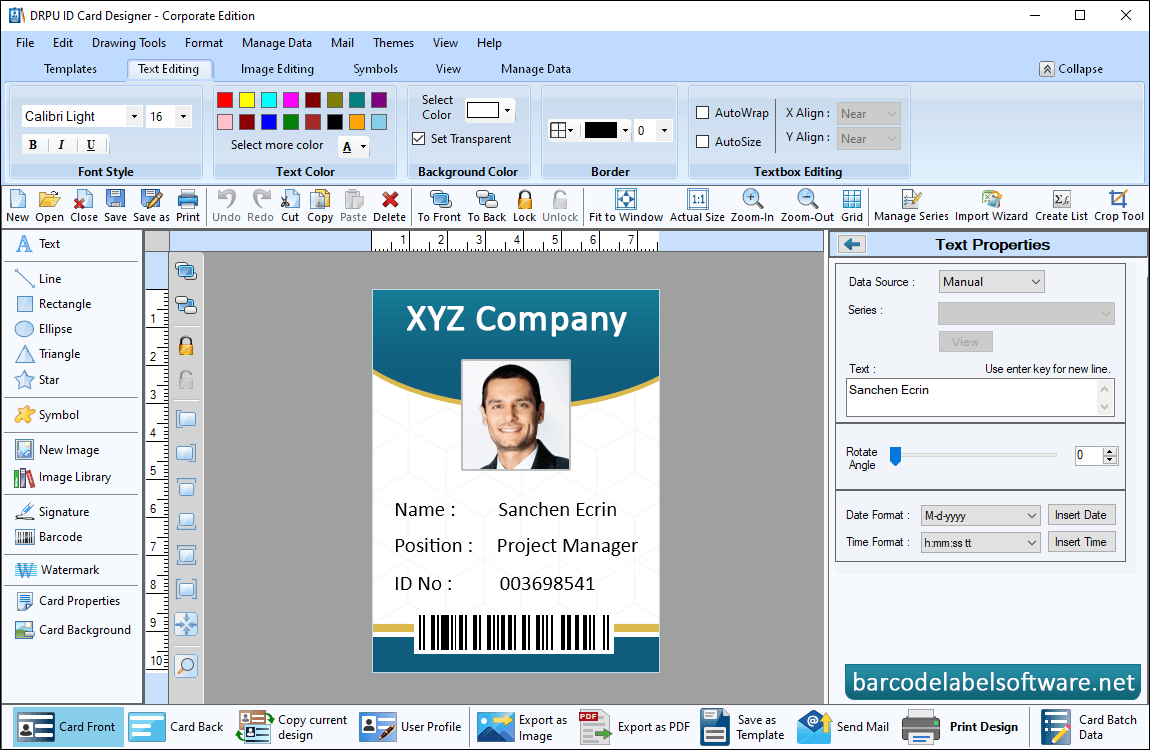
Task: Show the Grid overlay
Action: click(x=851, y=206)
